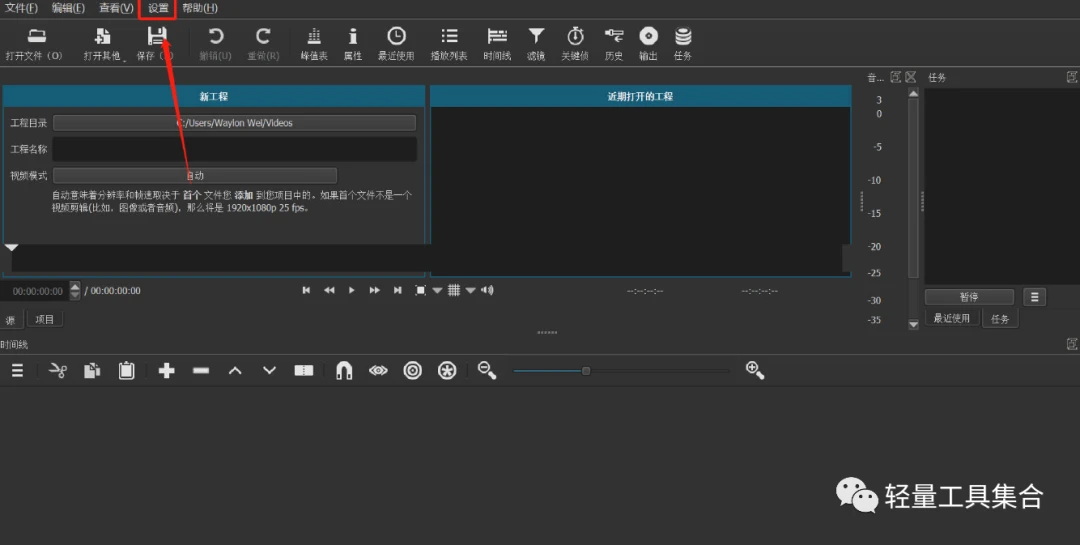Viewport: 1080px width, 545px height.
Task: Open the jobs panel menu button
Action: [x=1035, y=297]
